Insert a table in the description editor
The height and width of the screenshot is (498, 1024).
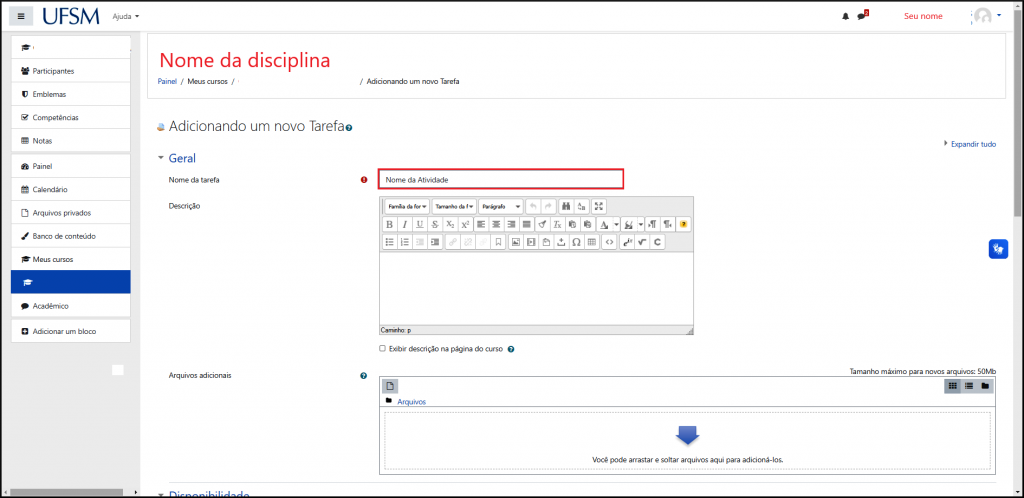[592, 242]
